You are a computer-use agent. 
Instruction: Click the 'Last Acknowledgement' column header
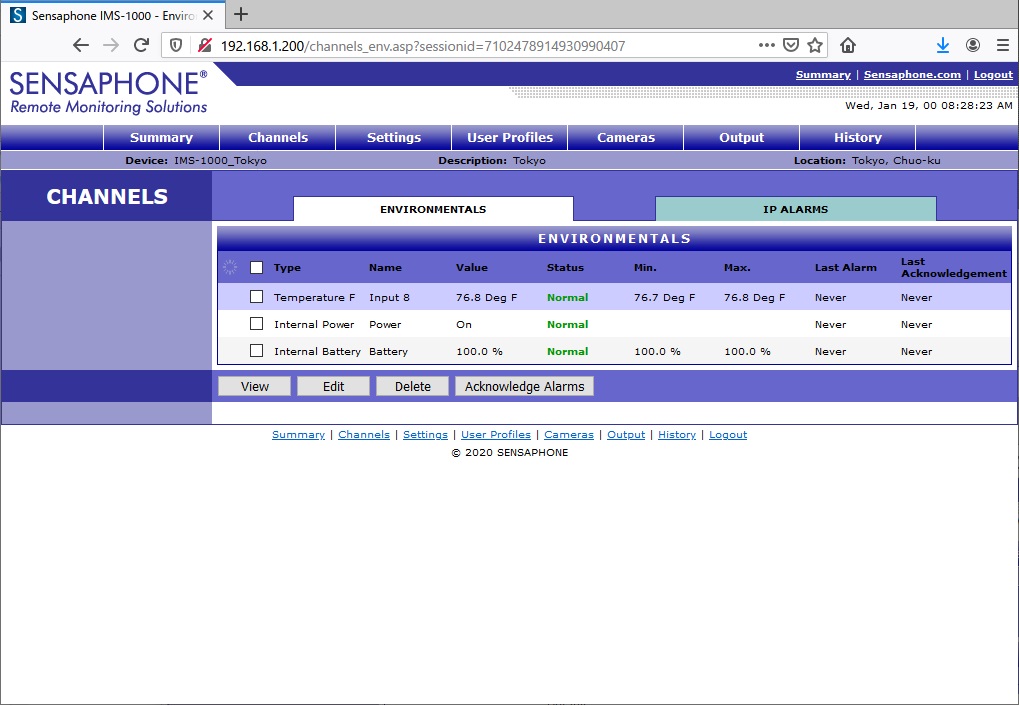[953, 267]
